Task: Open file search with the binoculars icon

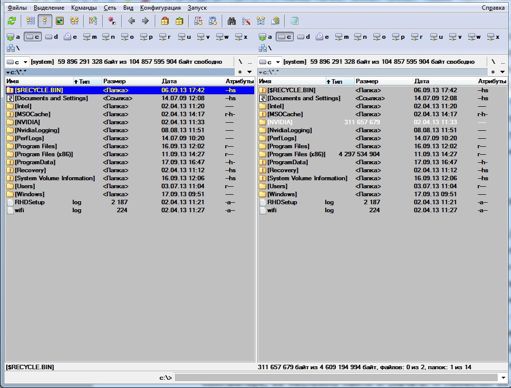Action: coord(232,21)
